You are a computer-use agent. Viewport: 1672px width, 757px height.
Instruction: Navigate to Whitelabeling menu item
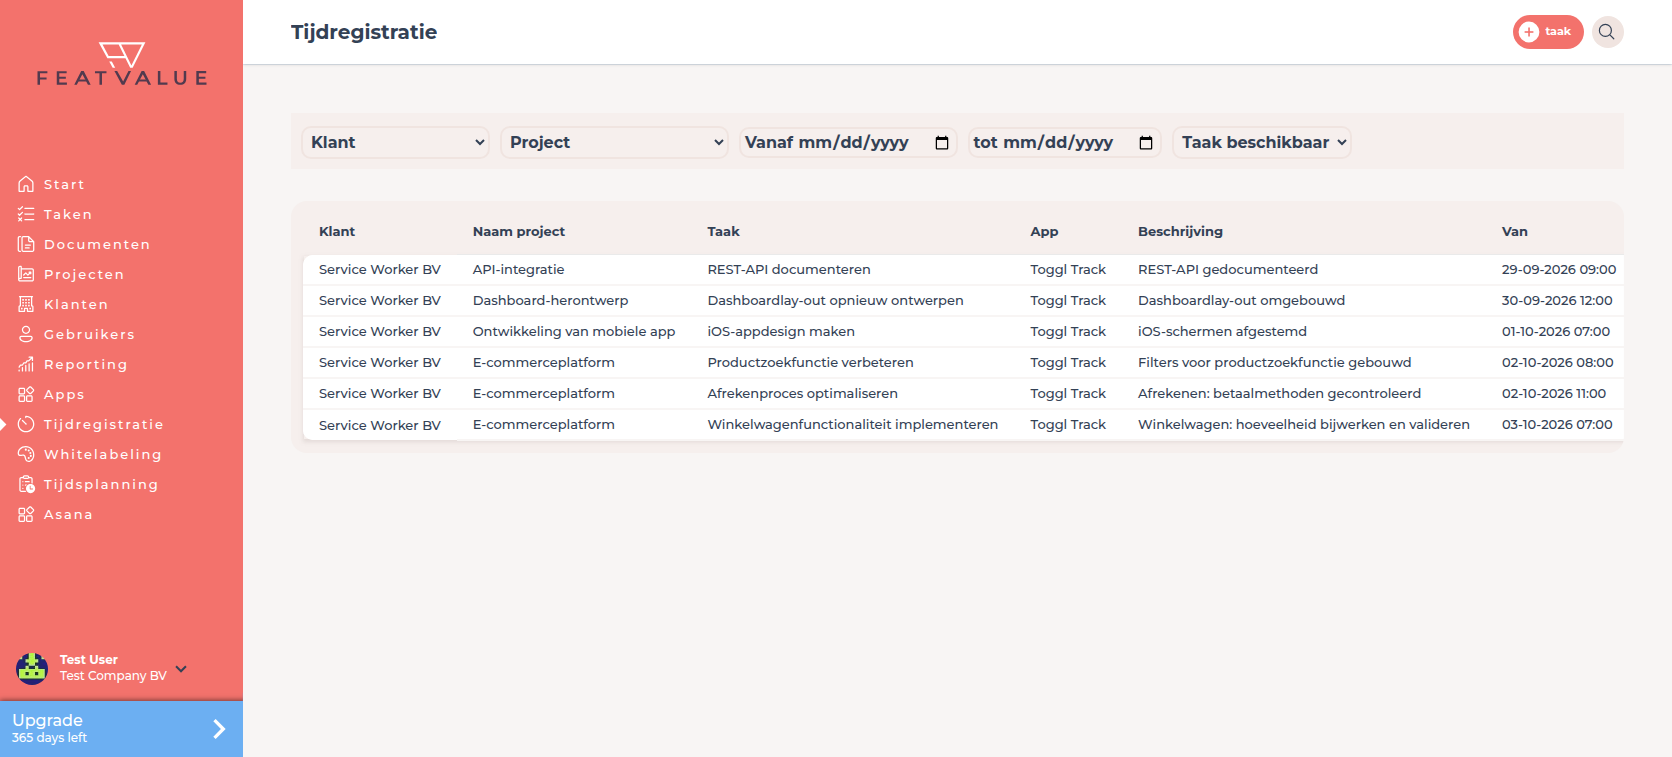point(103,454)
